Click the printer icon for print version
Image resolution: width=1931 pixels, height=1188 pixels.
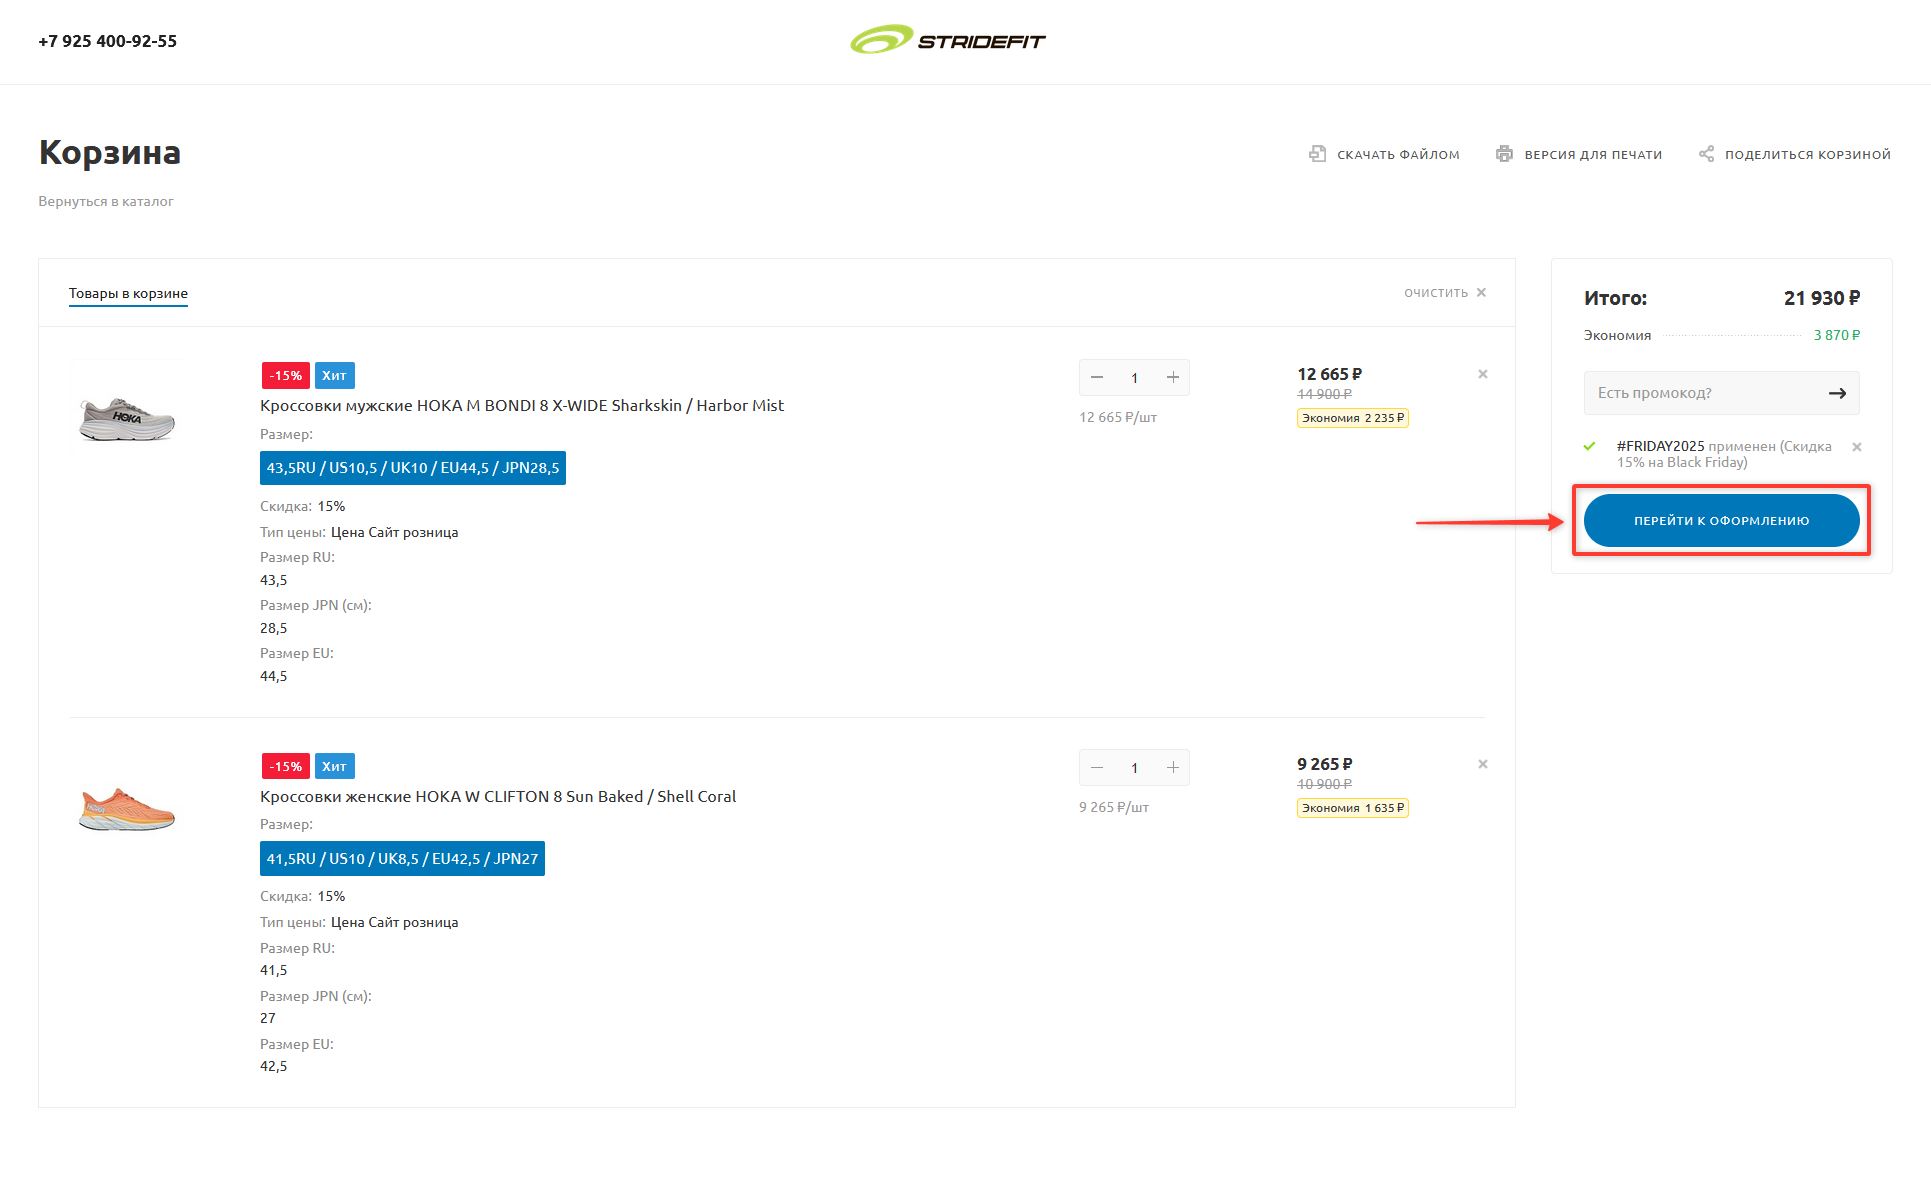click(x=1504, y=154)
